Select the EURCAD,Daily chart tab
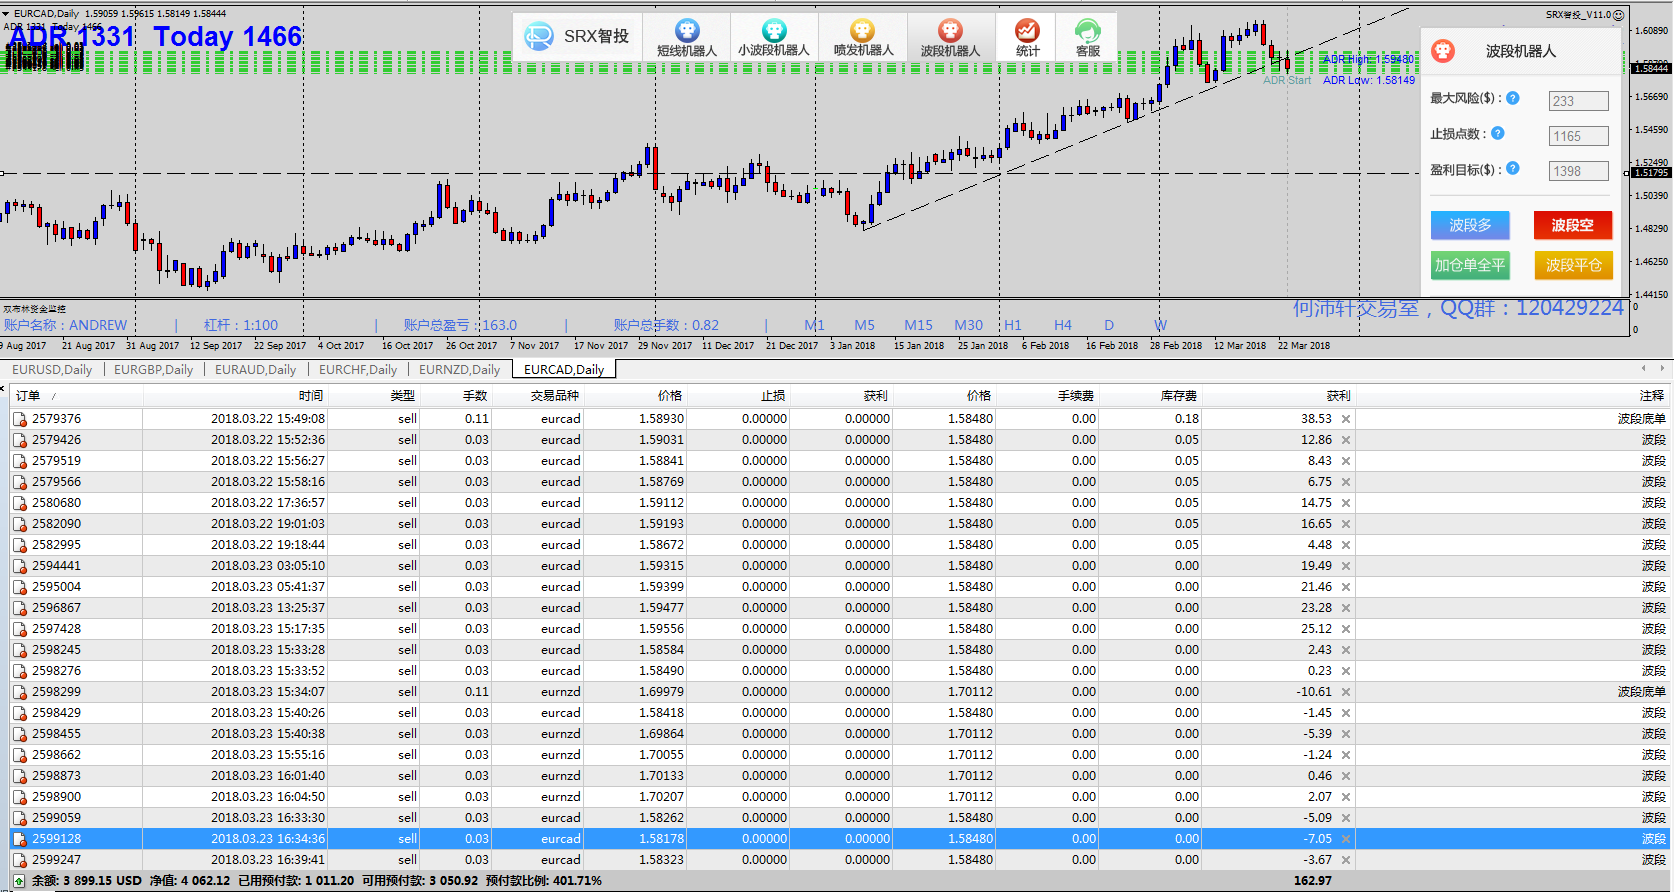 click(x=564, y=369)
